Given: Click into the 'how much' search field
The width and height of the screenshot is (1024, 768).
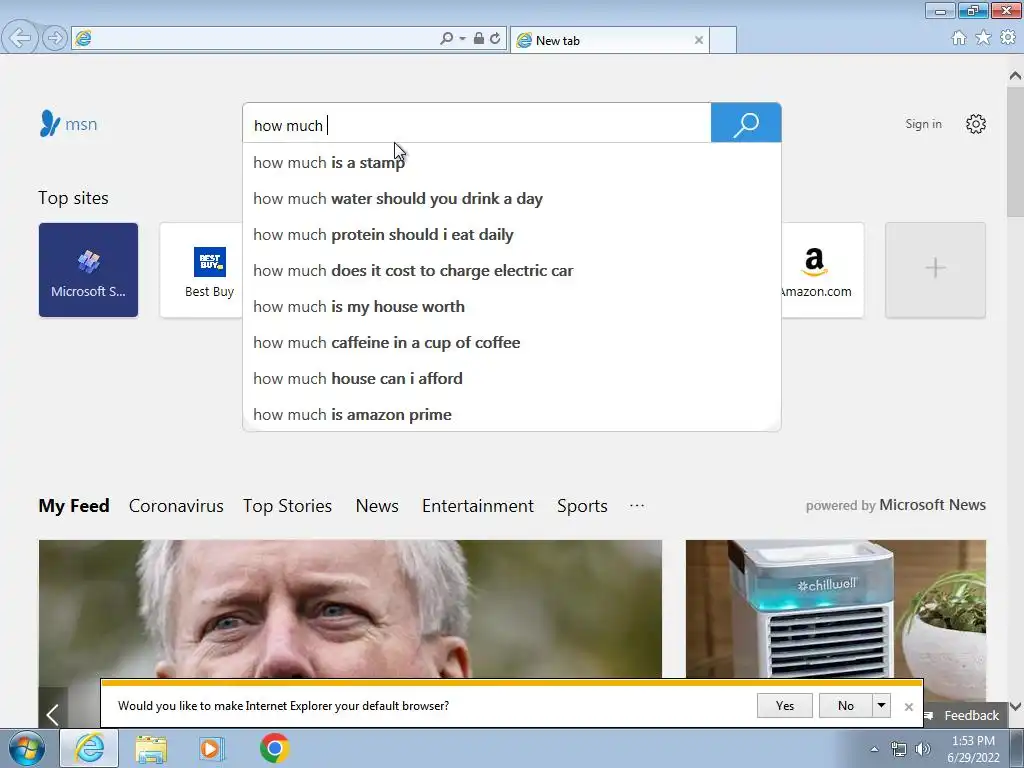Looking at the screenshot, I should [x=477, y=124].
